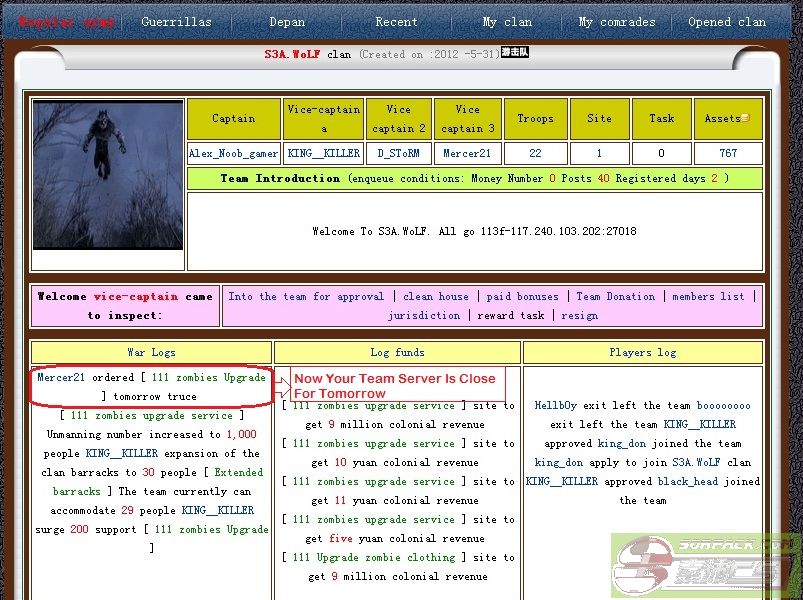Open the Guerrillas navigation tab
The image size is (803, 600).
pos(175,22)
